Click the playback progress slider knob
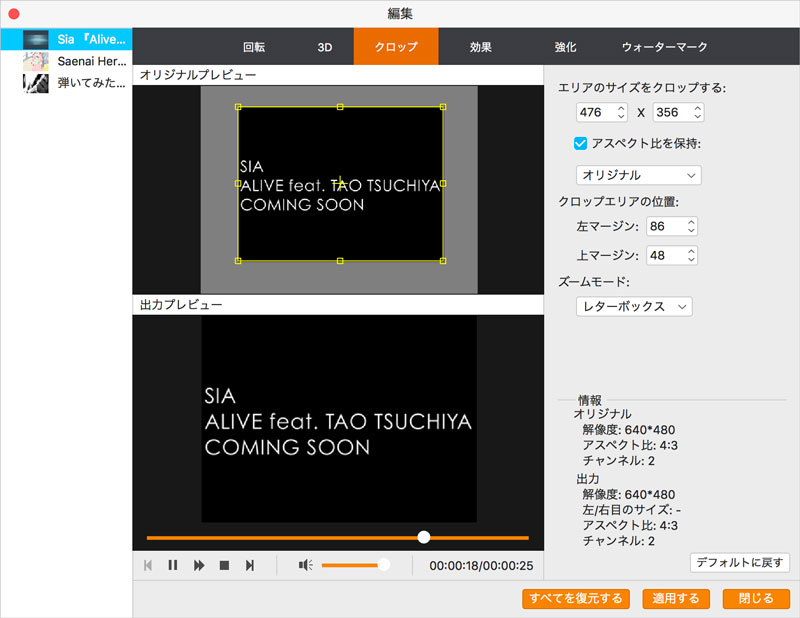 423,537
